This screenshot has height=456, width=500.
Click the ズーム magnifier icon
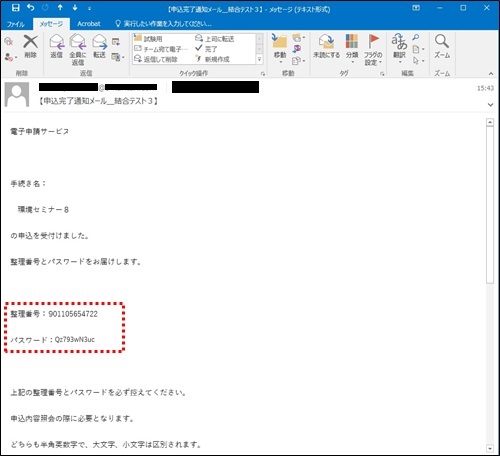point(442,41)
